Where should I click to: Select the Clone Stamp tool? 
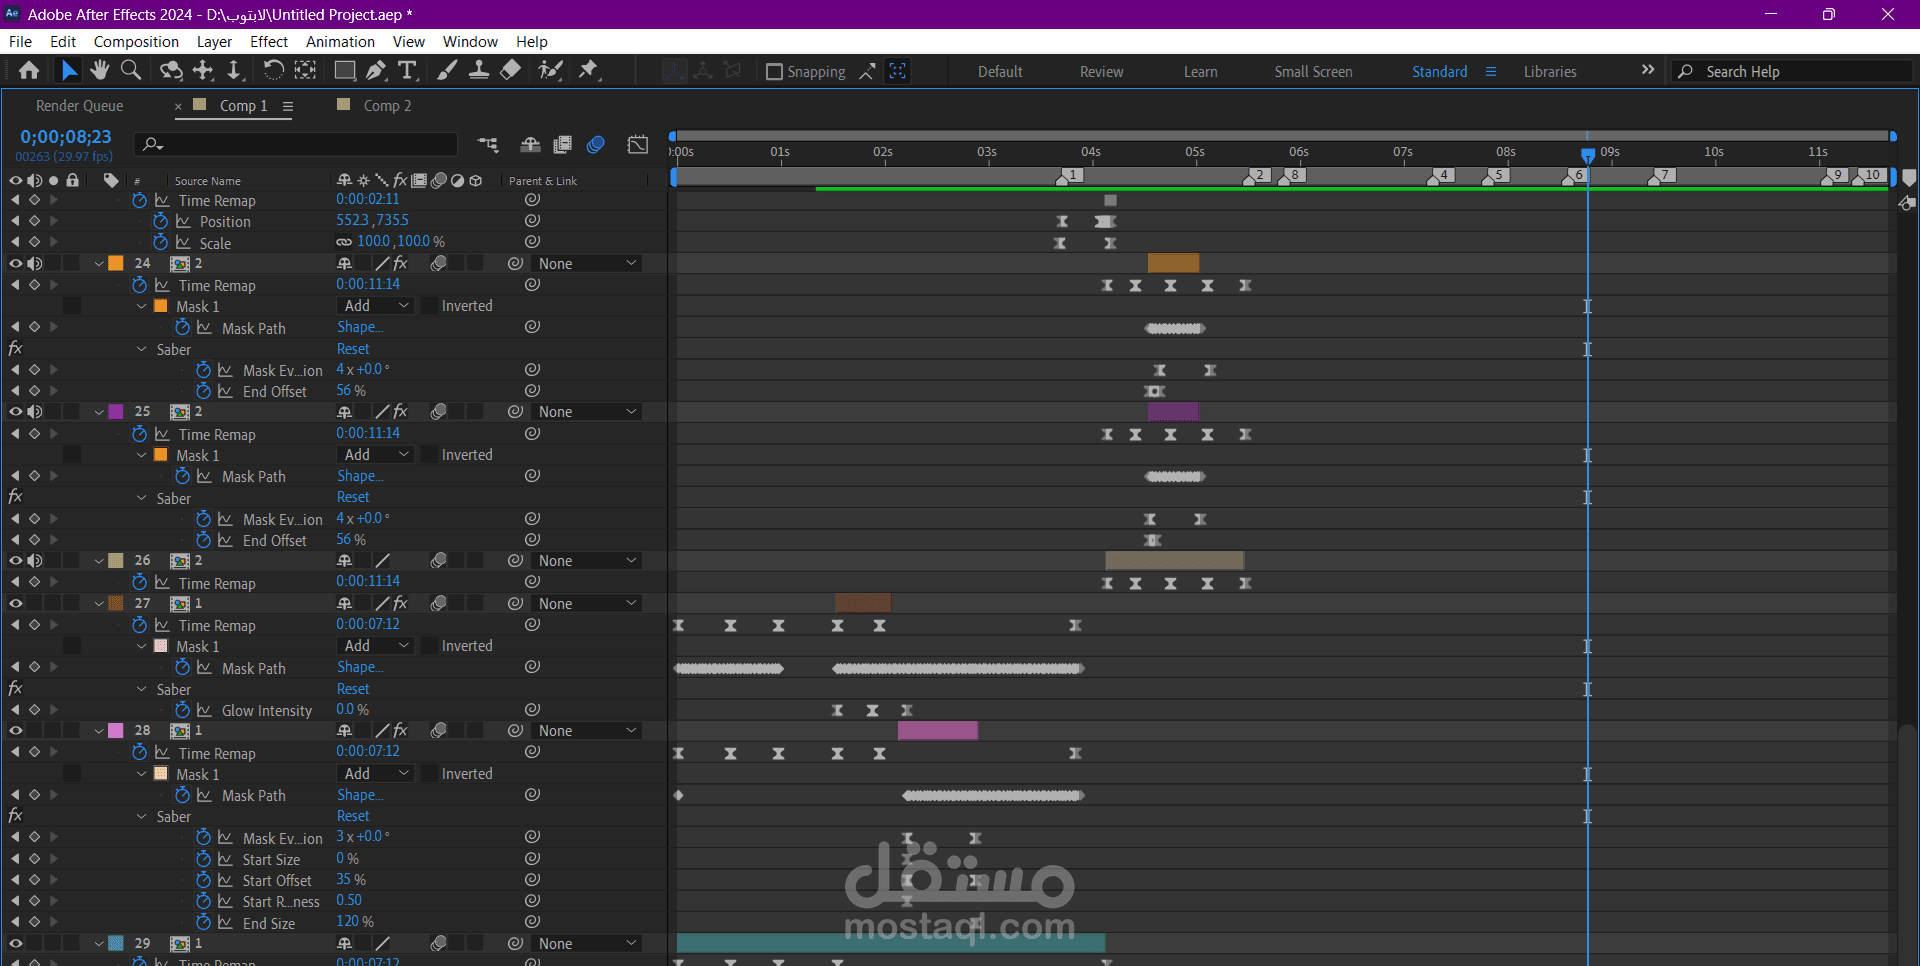coord(479,70)
